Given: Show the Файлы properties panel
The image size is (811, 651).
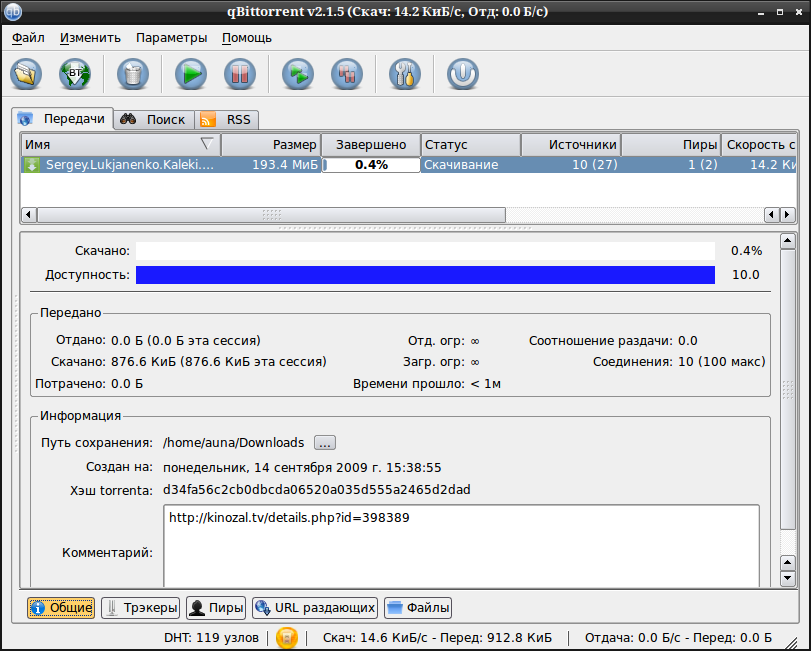Looking at the screenshot, I should coord(418,608).
